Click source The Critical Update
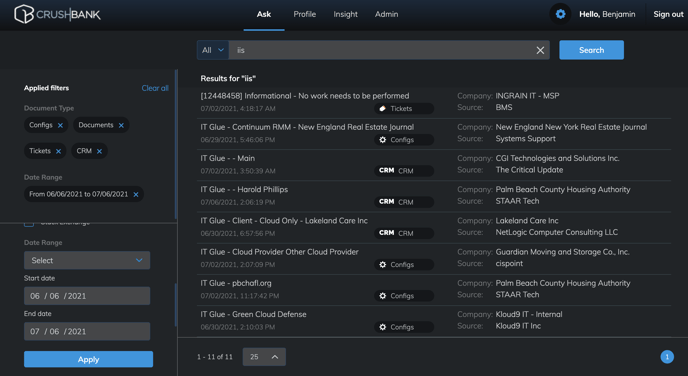The height and width of the screenshot is (376, 688). coord(529,170)
